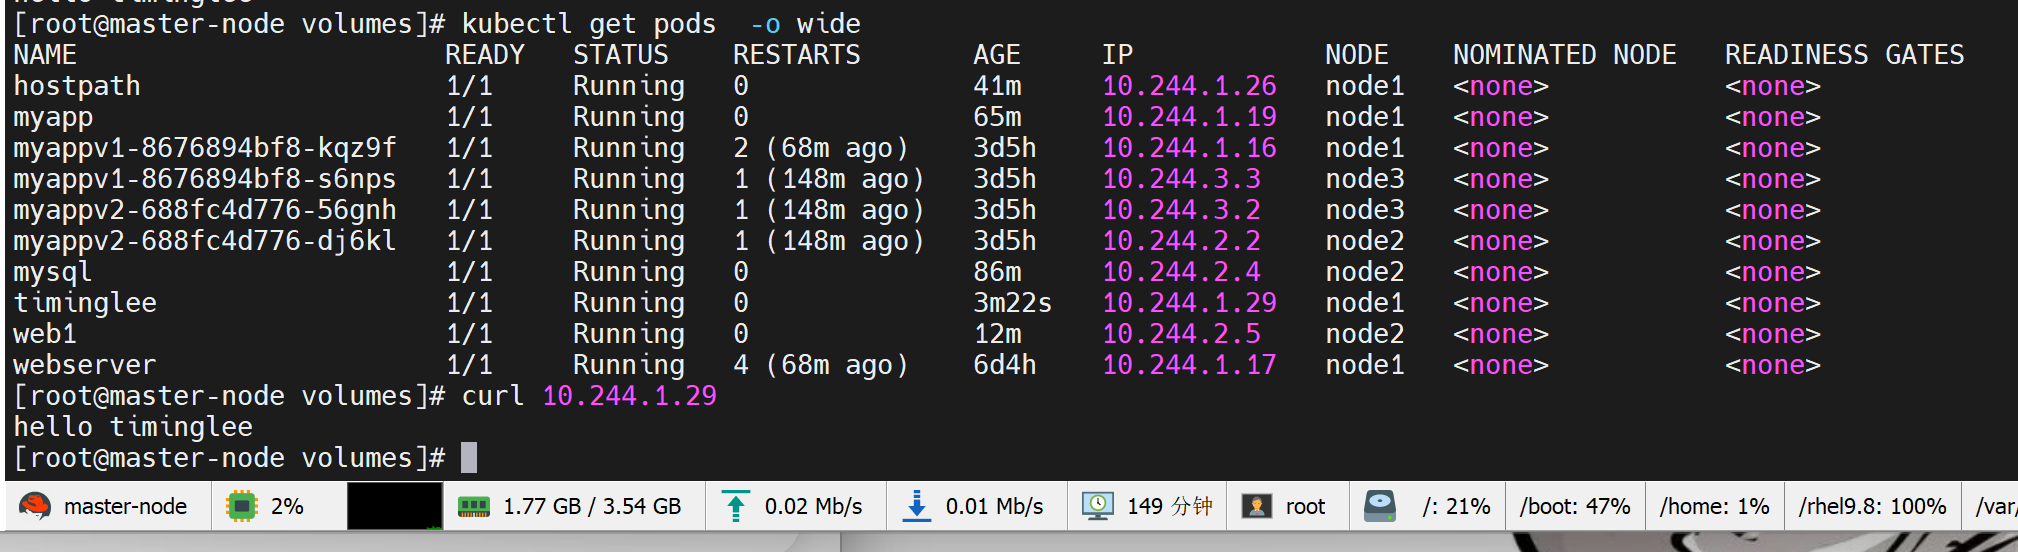The width and height of the screenshot is (2018, 552).
Task: Click the root user label
Action: coord(1305,506)
